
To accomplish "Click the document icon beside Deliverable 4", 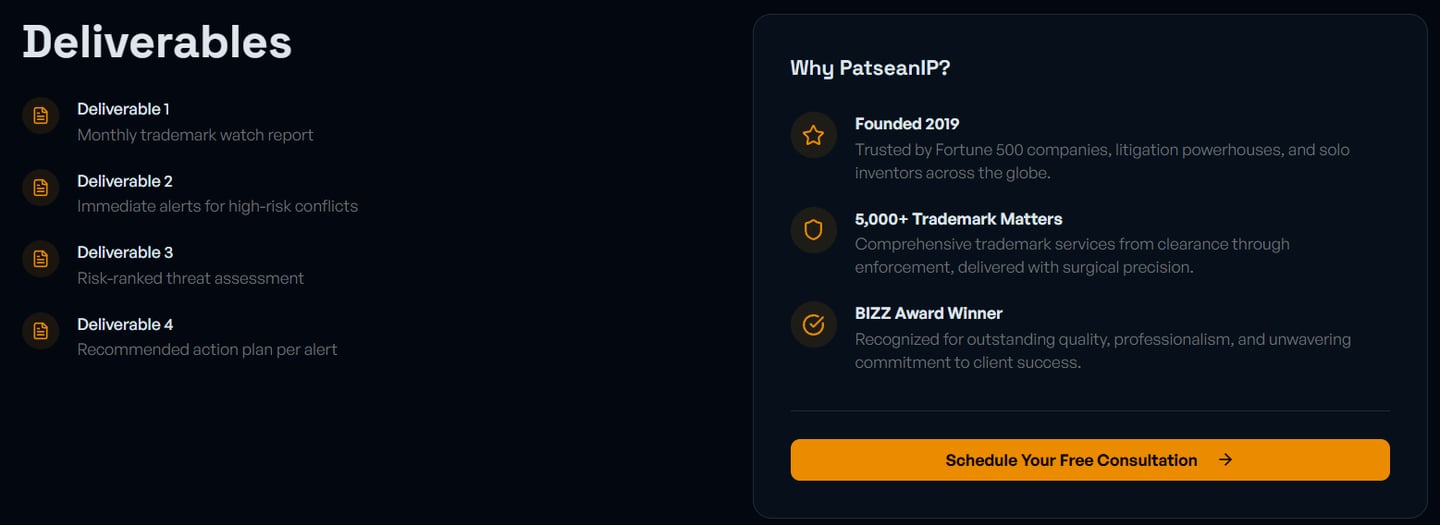I will click(x=41, y=331).
